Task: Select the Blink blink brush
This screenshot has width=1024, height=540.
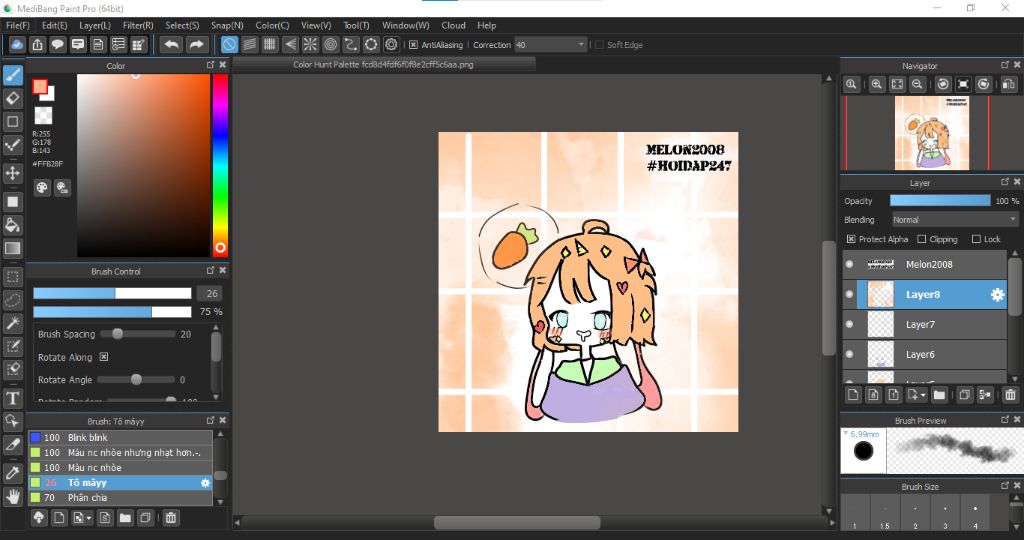Action: coord(120,437)
